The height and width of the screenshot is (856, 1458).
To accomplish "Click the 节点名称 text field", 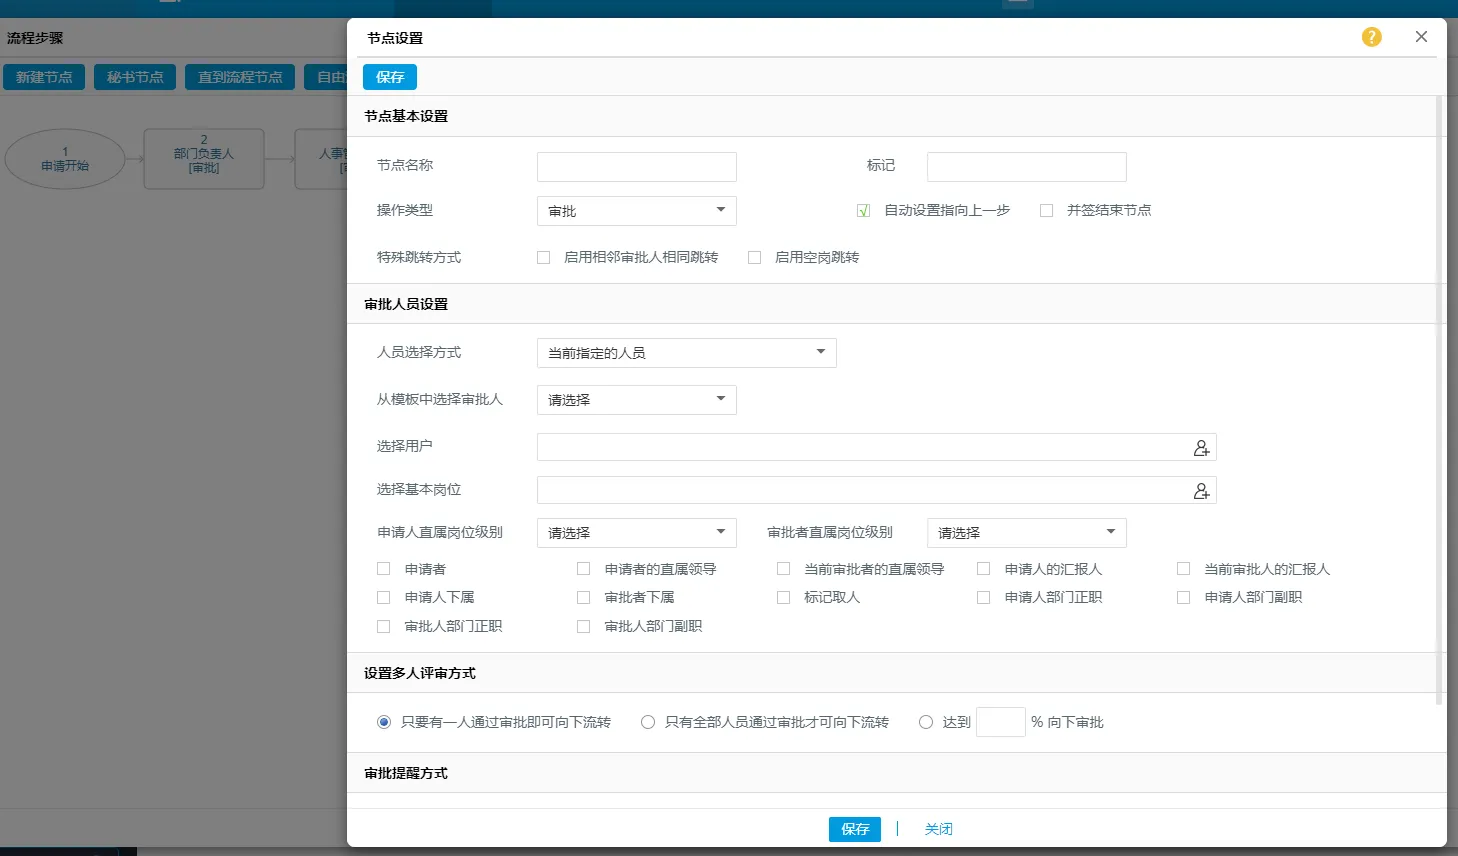I will 636,167.
